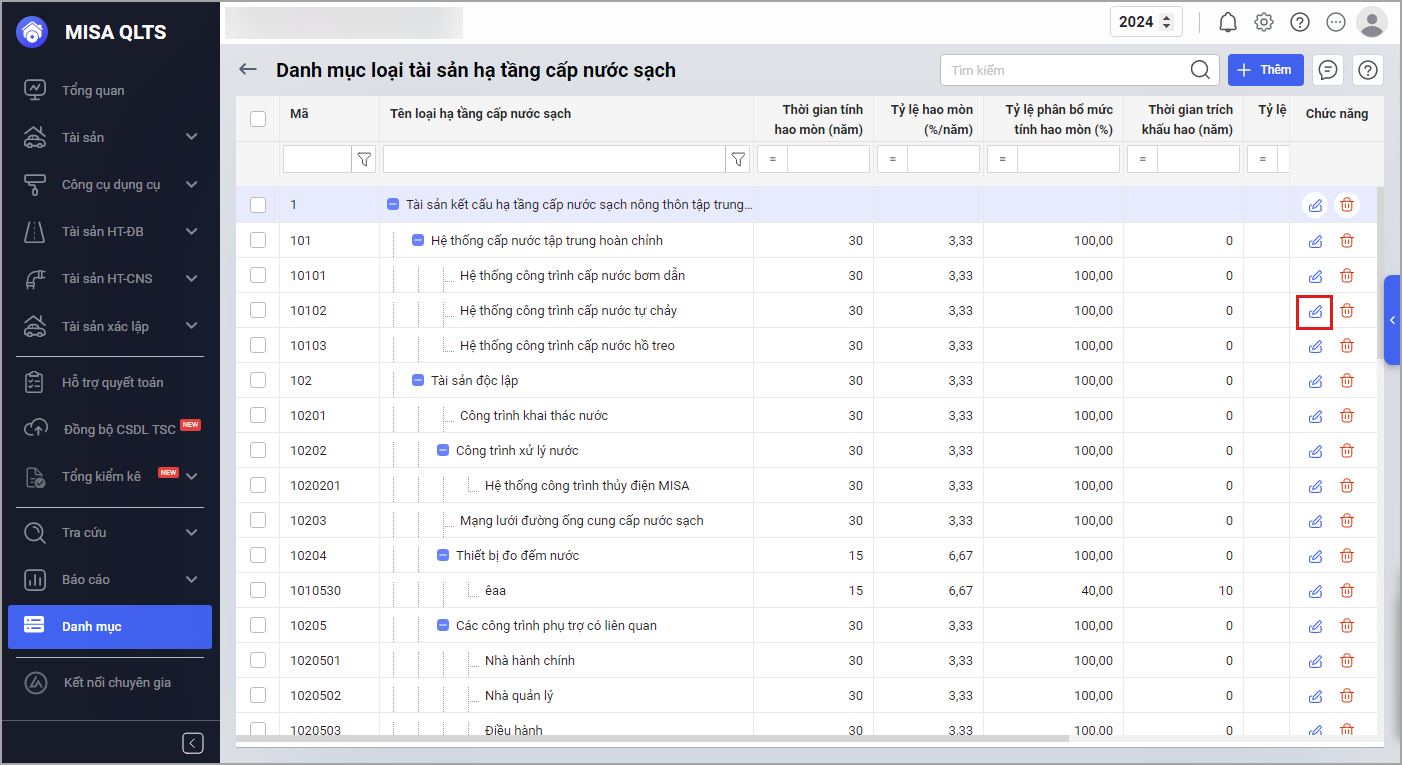The height and width of the screenshot is (765, 1402).
Task: Open the Tổng quan menu item
Action: (x=93, y=91)
